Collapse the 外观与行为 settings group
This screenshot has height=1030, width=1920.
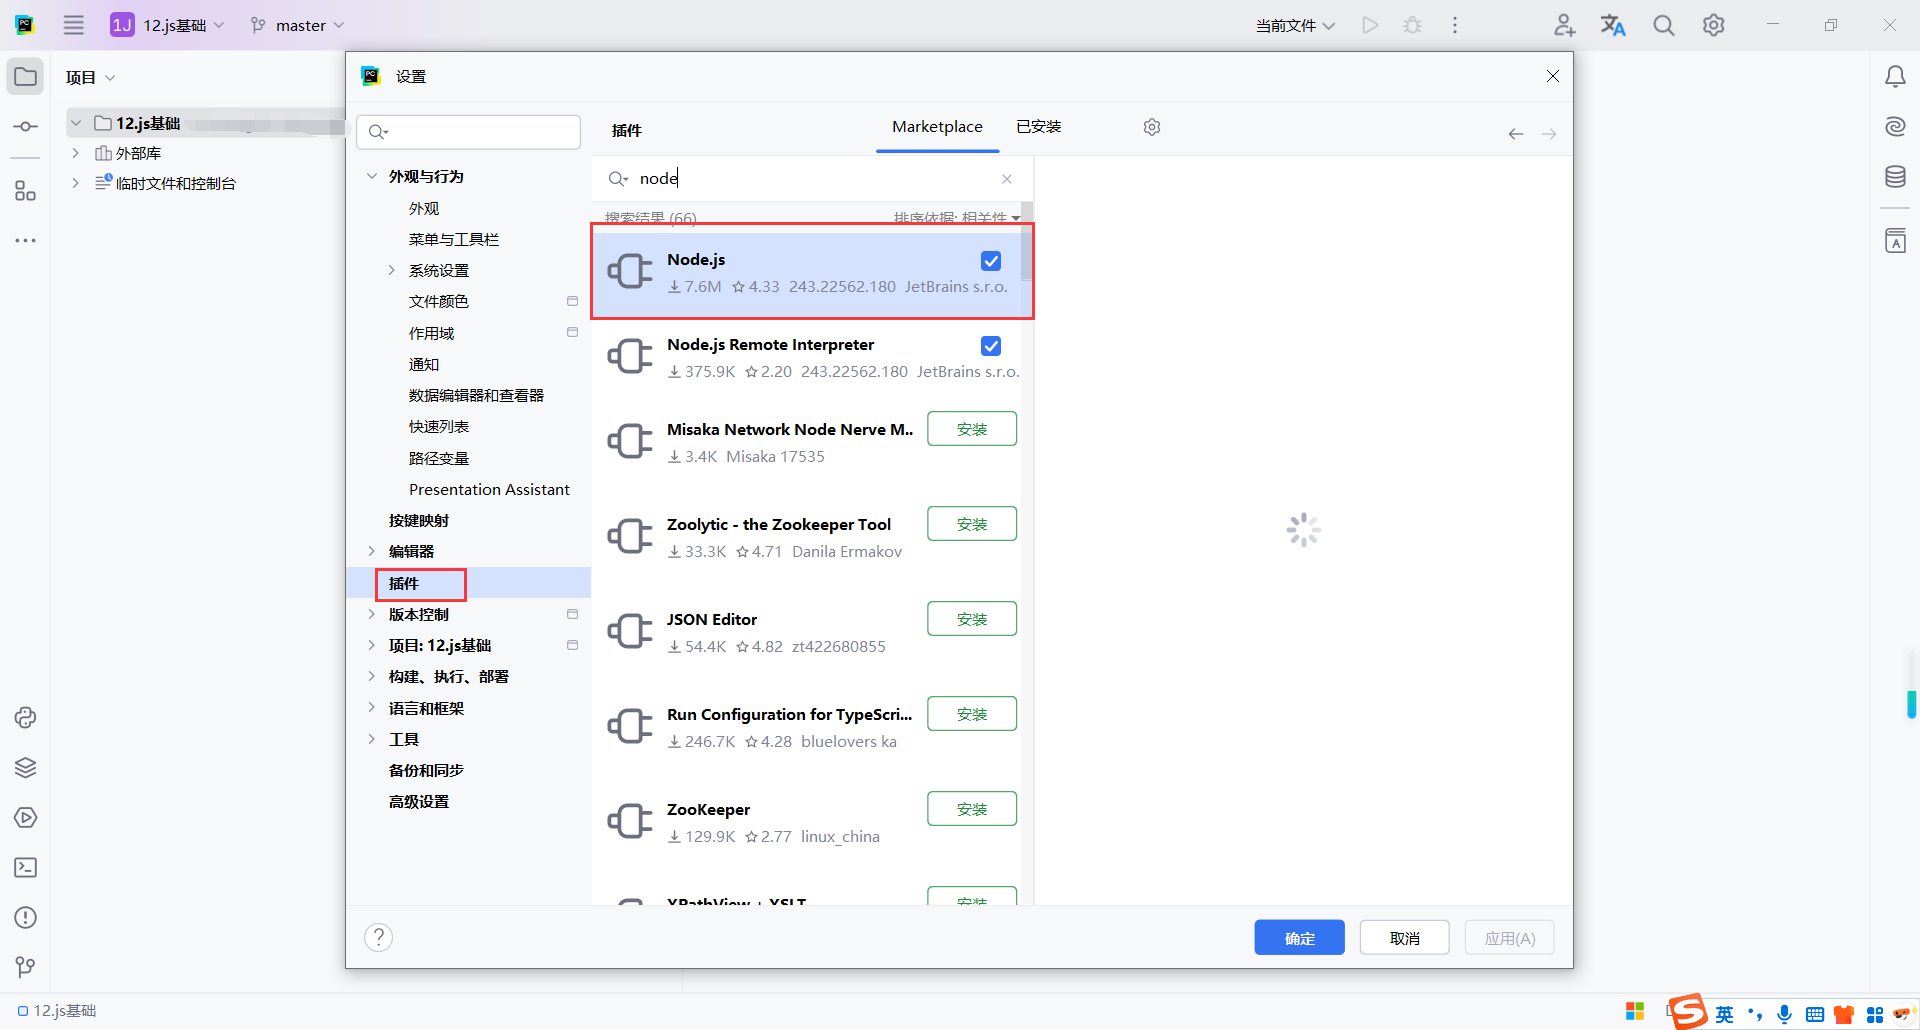(x=372, y=176)
